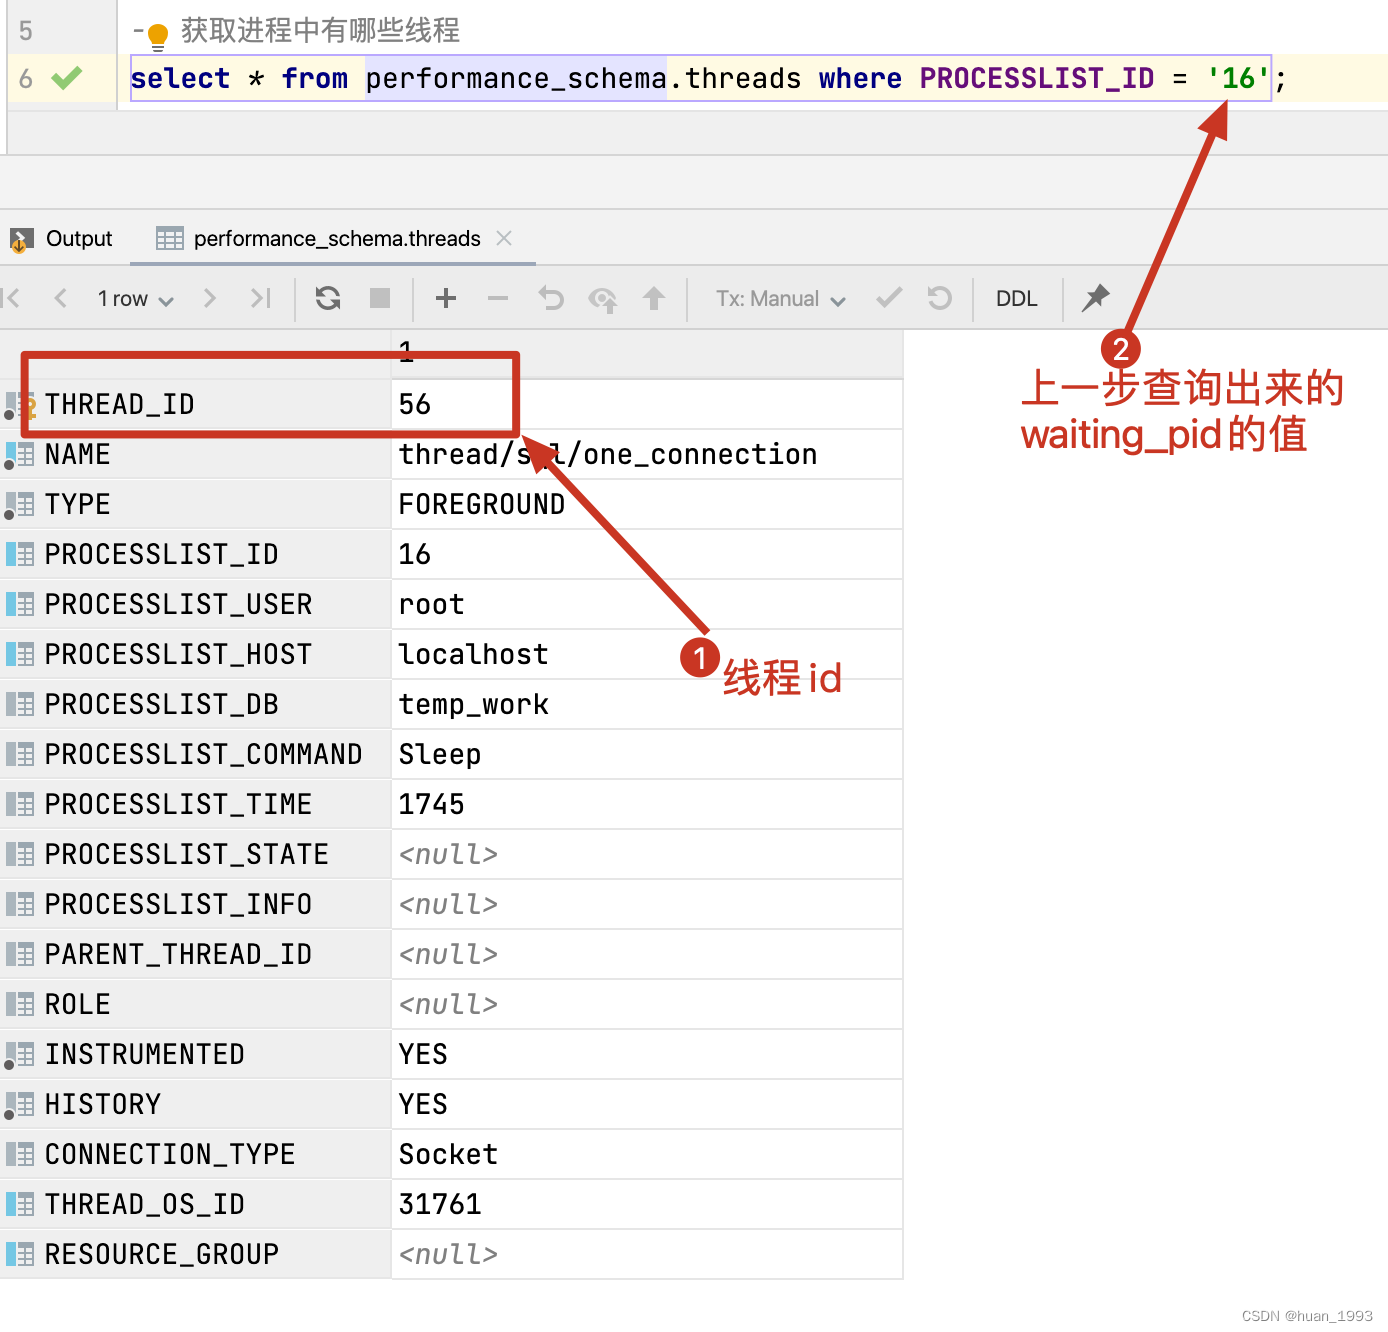Click the 'FOREGROUND' value cell
The image size is (1388, 1332).
[x=647, y=504]
